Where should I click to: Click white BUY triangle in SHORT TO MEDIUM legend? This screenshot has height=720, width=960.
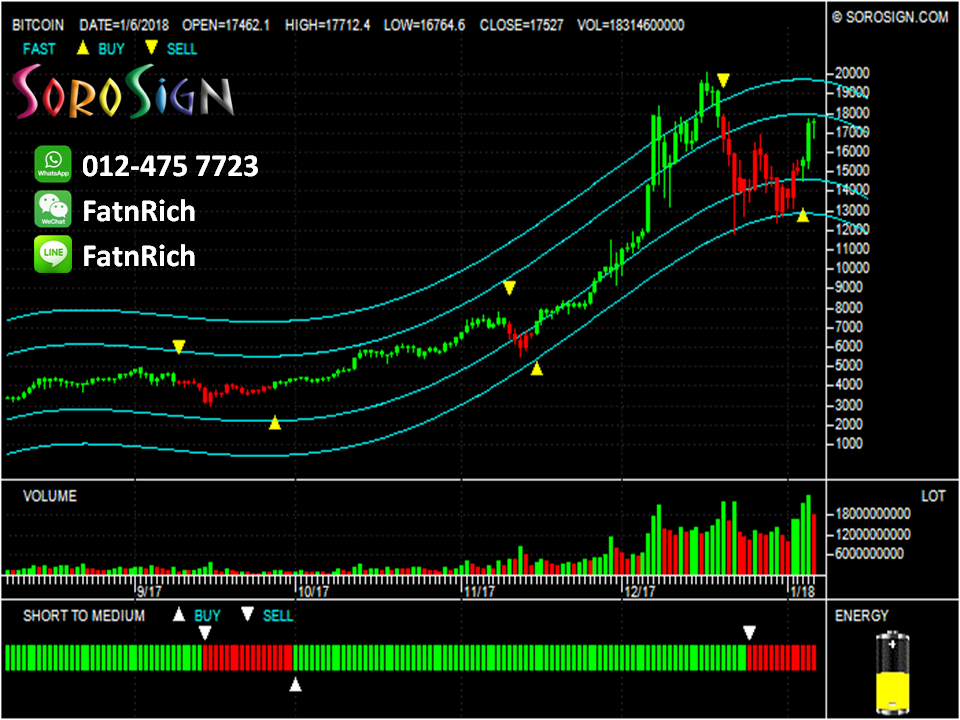click(178, 614)
